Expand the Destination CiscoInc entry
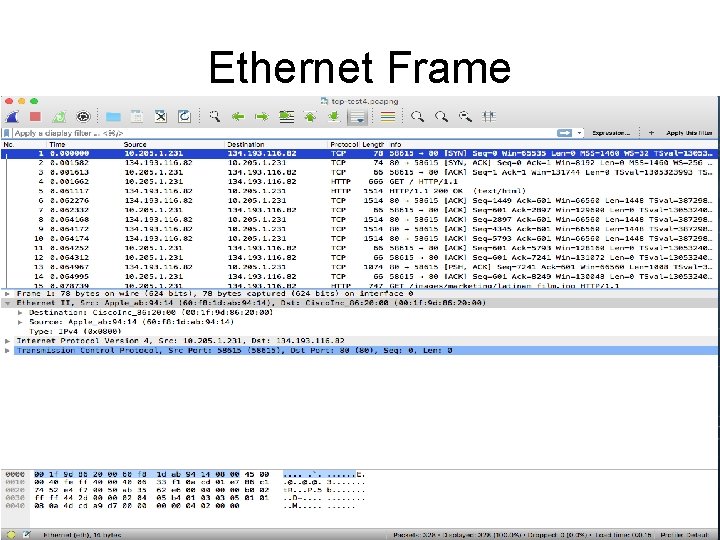The height and width of the screenshot is (540, 720). pos(20,313)
